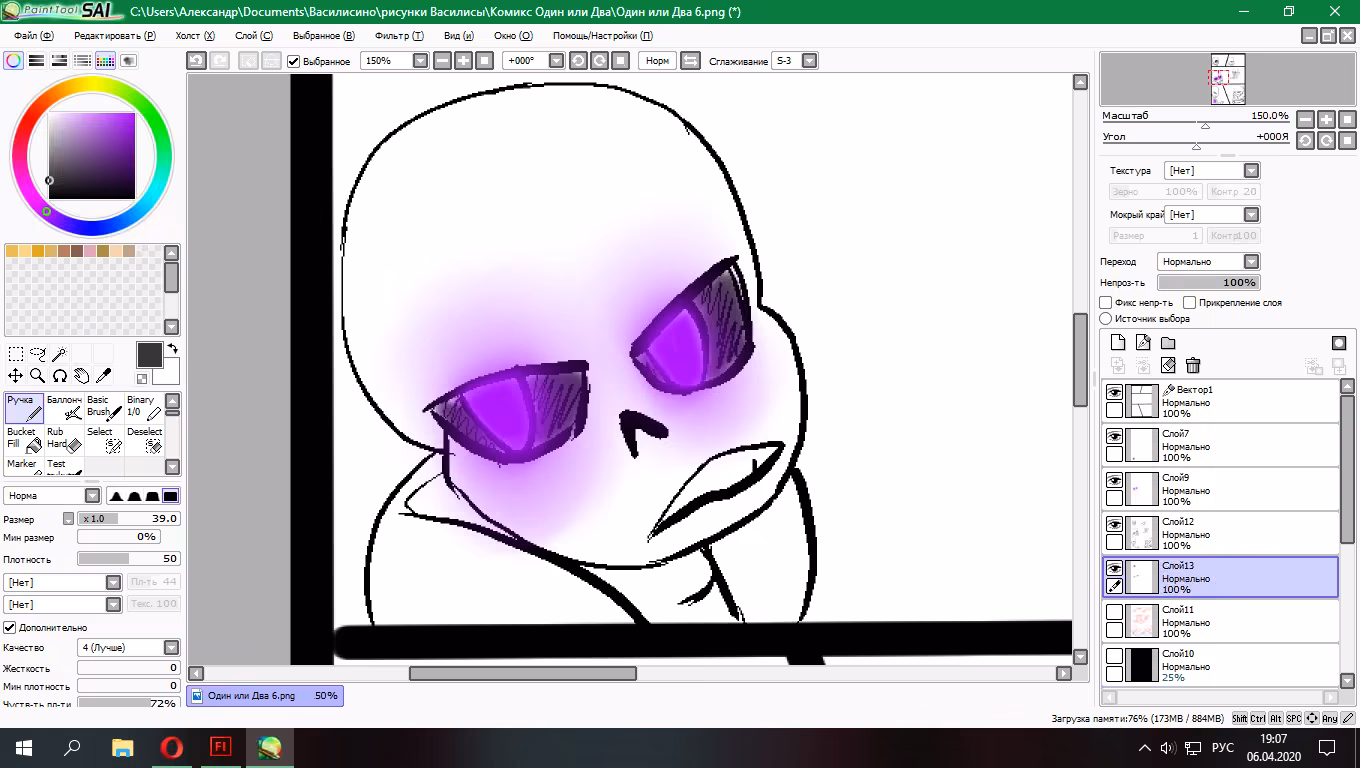Image resolution: width=1360 pixels, height=768 pixels.
Task: Open the Текстура dropdown
Action: [1251, 171]
